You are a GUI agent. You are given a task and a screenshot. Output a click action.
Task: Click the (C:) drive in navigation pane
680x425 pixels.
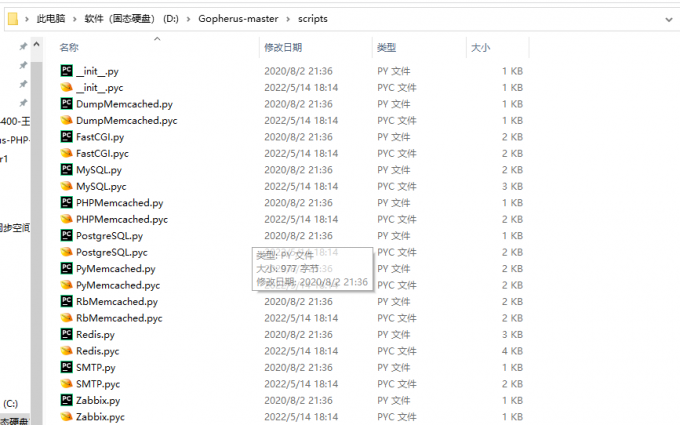click(10, 404)
